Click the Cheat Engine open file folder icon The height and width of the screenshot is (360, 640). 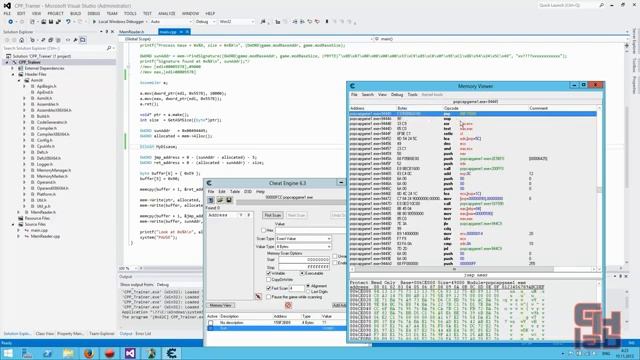coord(220,200)
